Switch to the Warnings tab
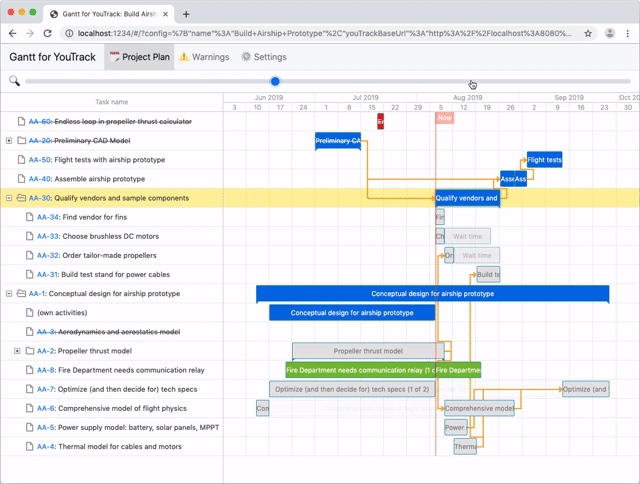640x484 pixels. 204,57
